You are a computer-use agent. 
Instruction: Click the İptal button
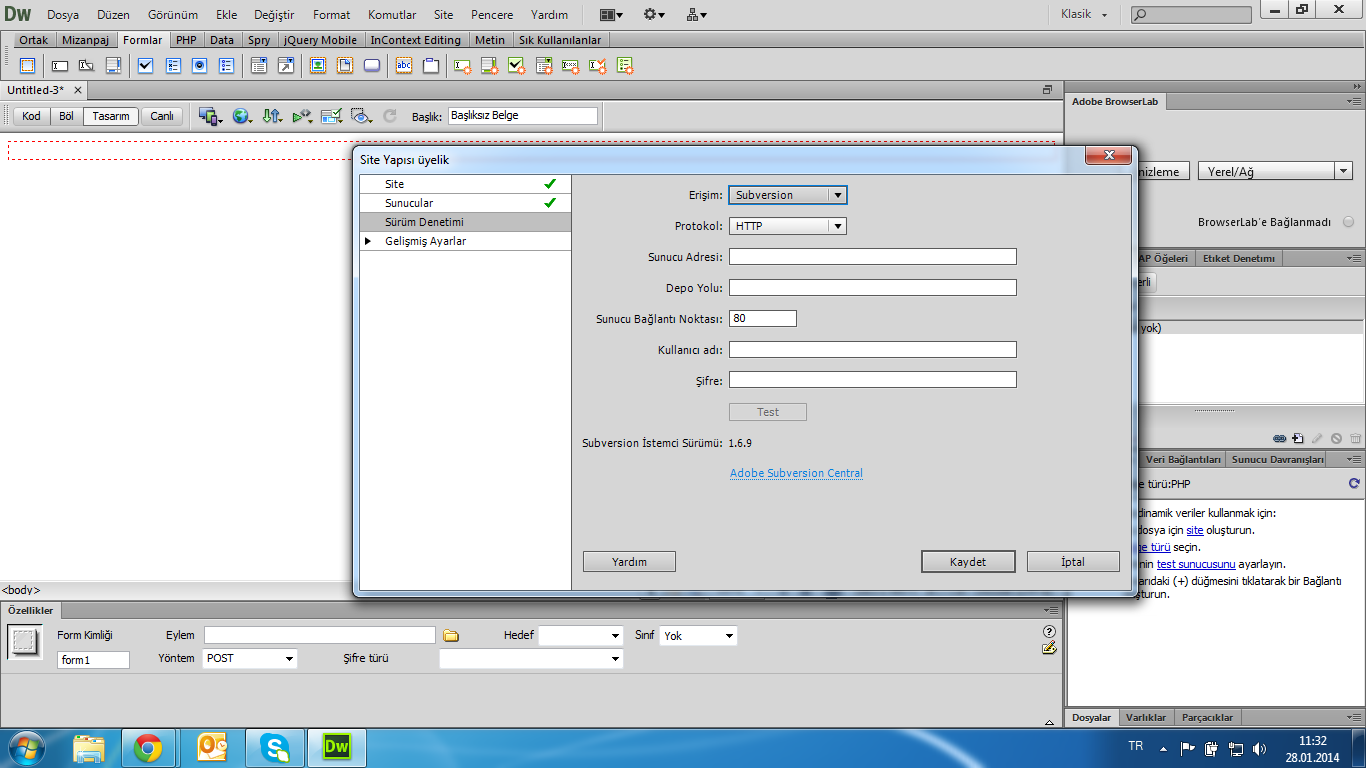click(1073, 562)
